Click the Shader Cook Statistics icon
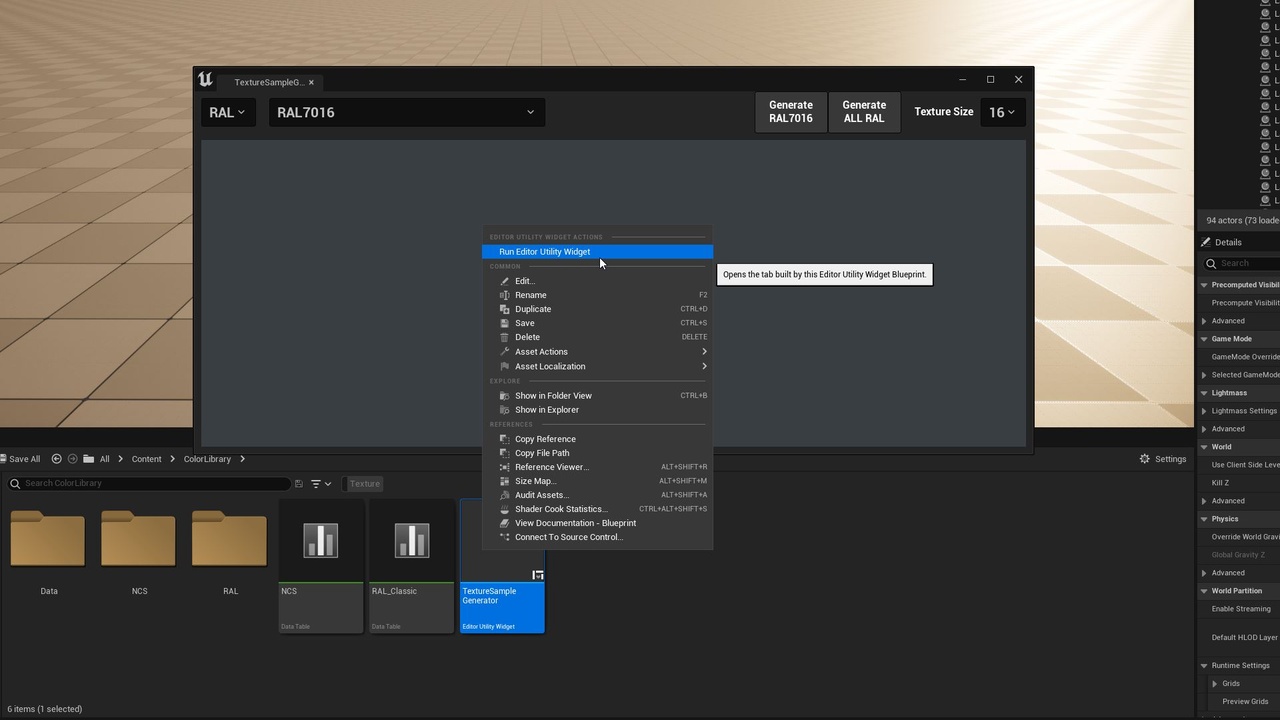 504,509
